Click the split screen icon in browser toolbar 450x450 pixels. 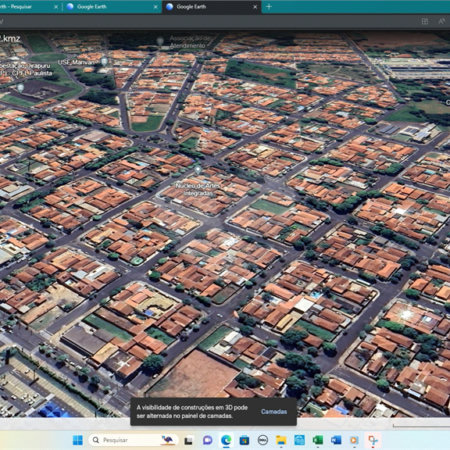(425, 21)
